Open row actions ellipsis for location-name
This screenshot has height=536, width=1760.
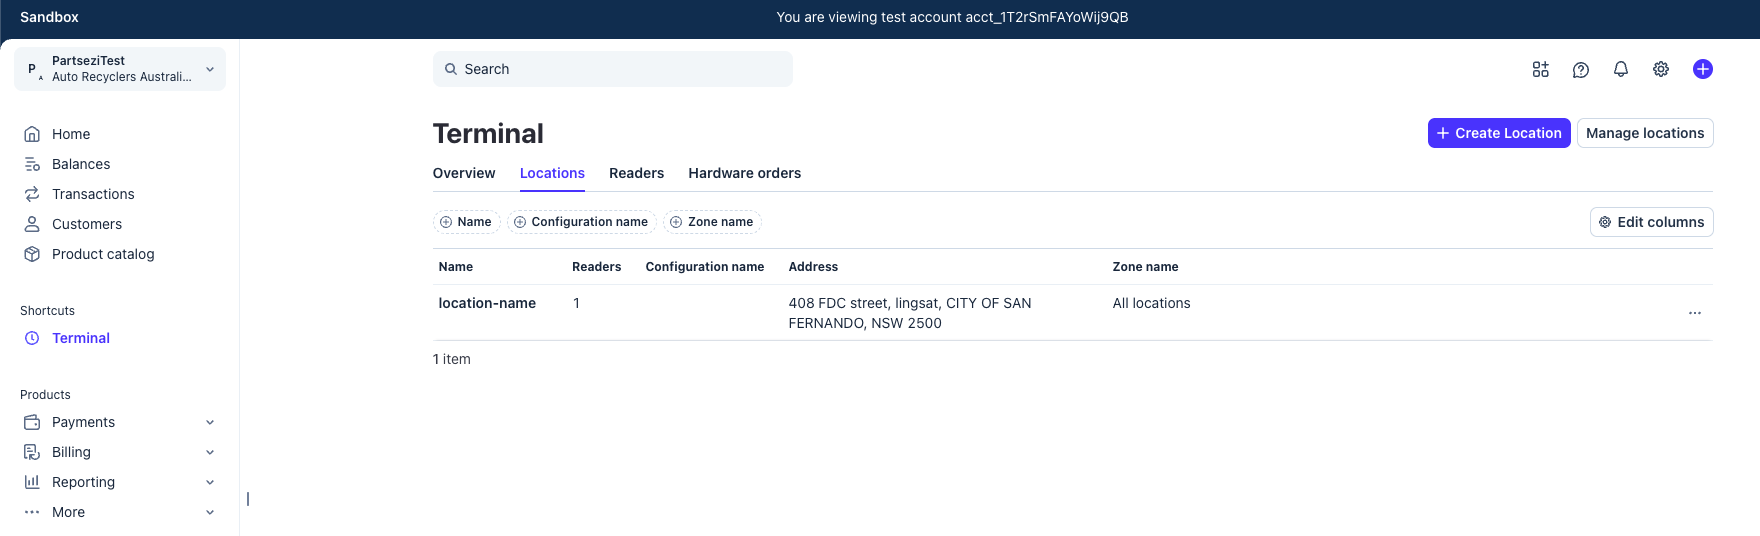1694,313
